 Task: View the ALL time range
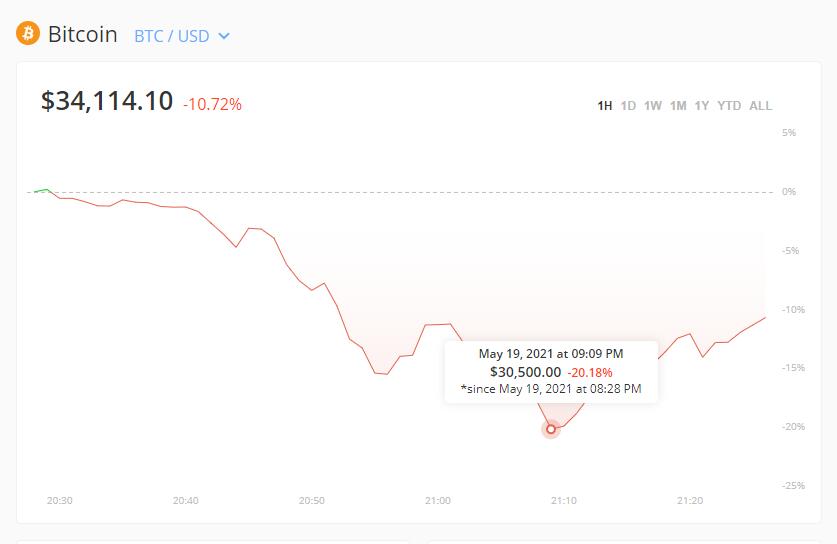click(x=760, y=106)
